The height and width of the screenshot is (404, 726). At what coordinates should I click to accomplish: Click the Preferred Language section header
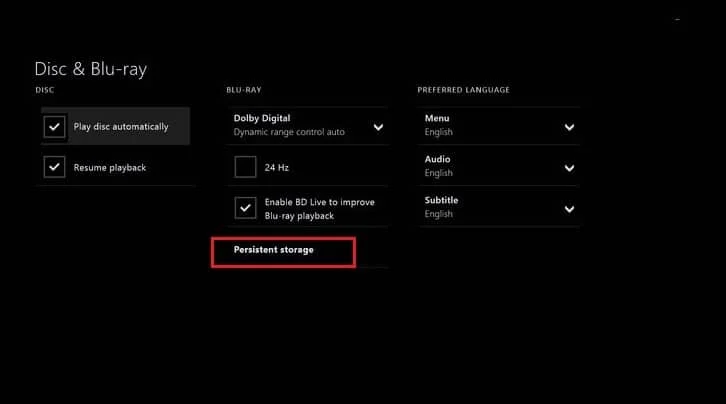(x=463, y=90)
